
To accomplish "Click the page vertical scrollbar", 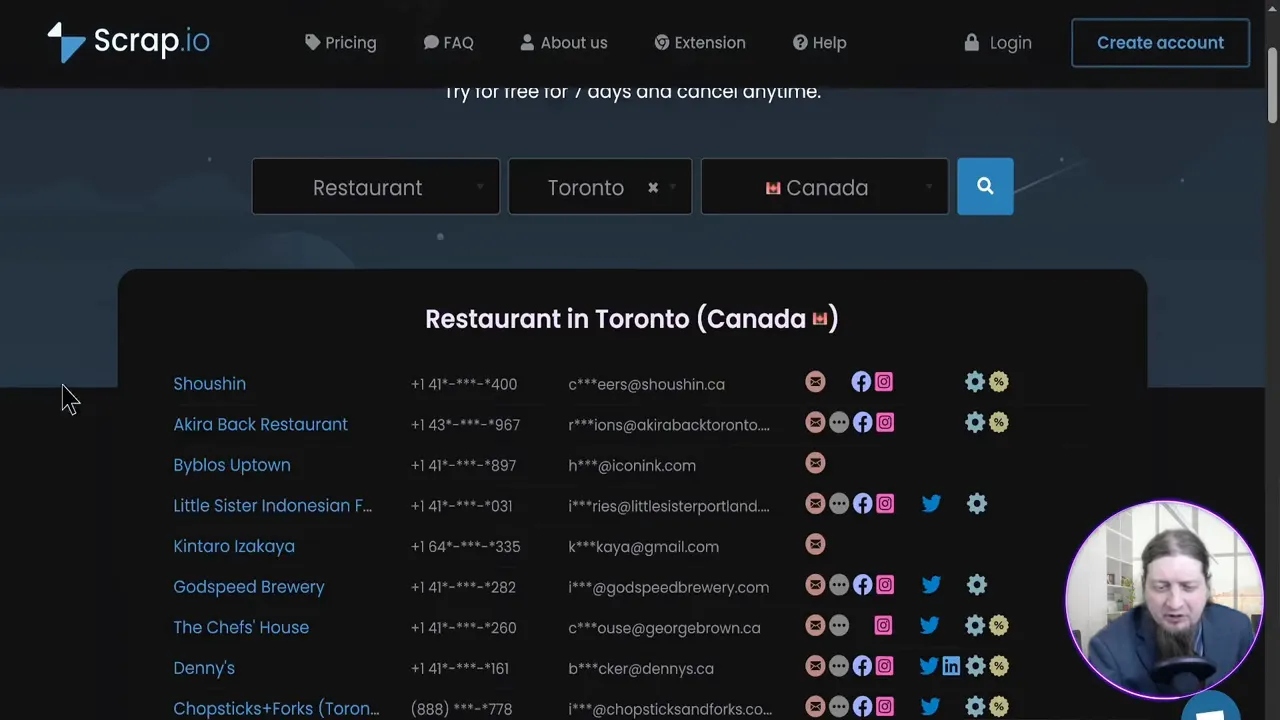I will click(1272, 85).
